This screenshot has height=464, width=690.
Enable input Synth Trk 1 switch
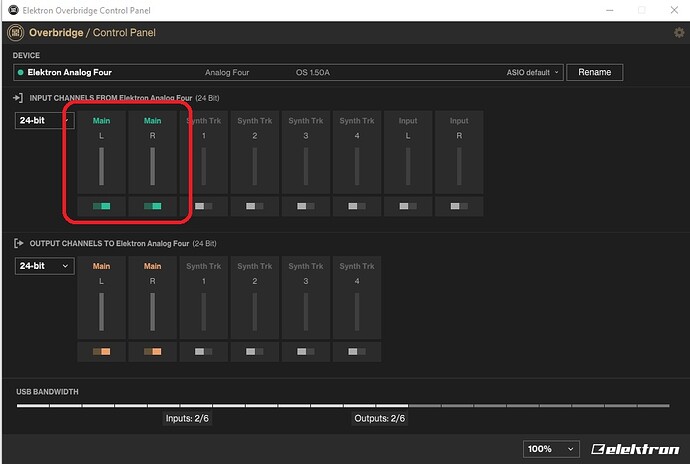204,206
